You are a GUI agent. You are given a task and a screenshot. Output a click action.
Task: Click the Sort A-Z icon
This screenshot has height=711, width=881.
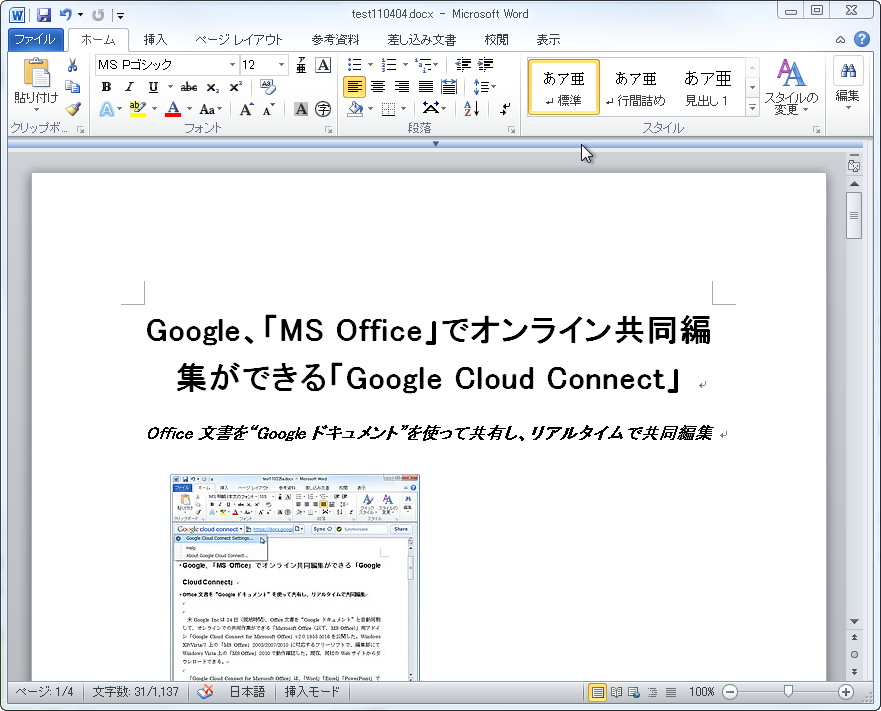(471, 108)
